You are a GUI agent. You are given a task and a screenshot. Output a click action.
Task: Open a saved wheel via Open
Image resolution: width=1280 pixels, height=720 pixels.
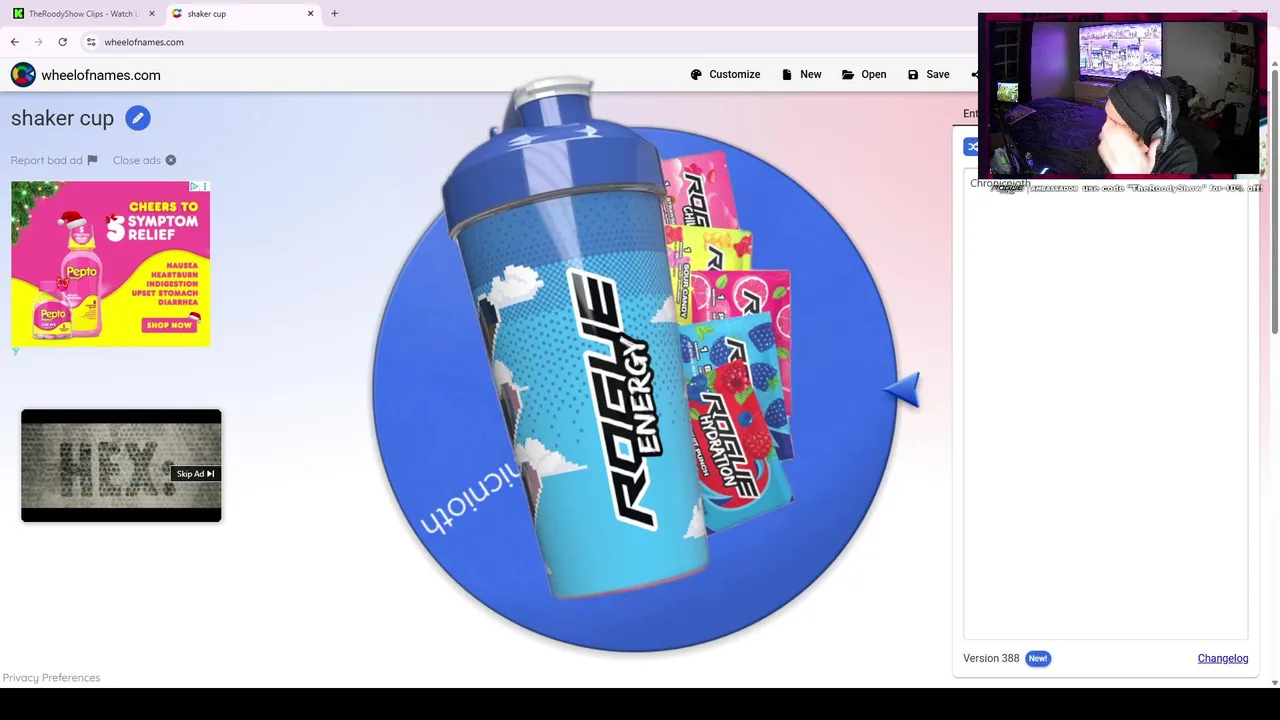click(864, 74)
